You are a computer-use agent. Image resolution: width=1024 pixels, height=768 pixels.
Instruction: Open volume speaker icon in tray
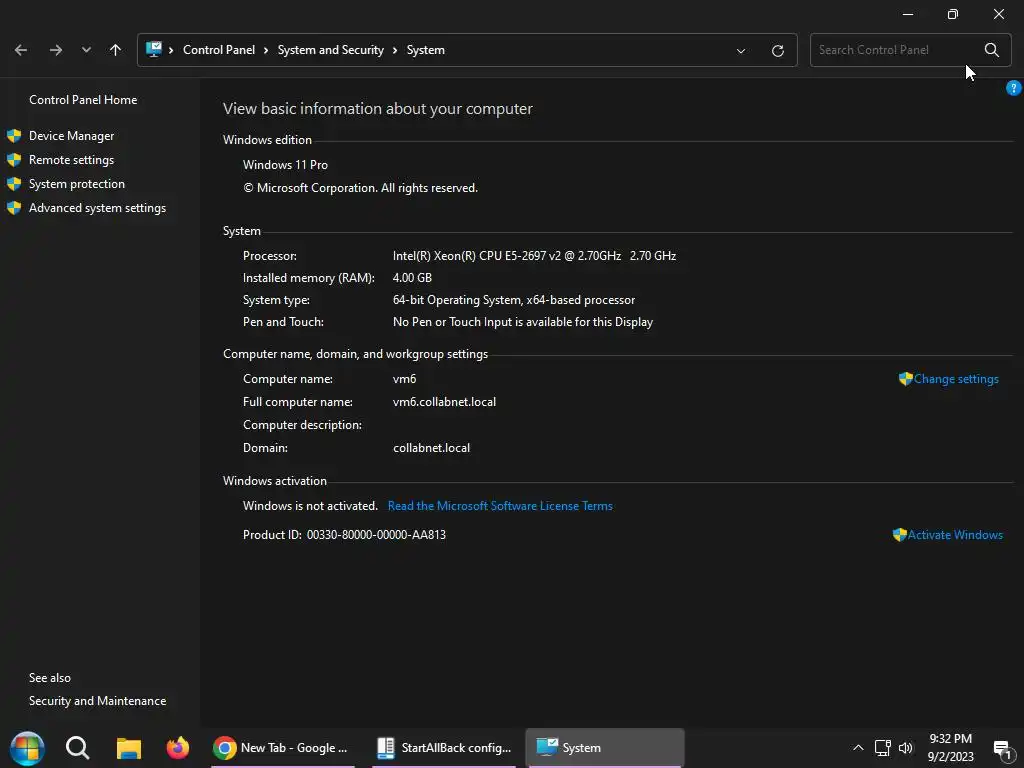tap(906, 748)
